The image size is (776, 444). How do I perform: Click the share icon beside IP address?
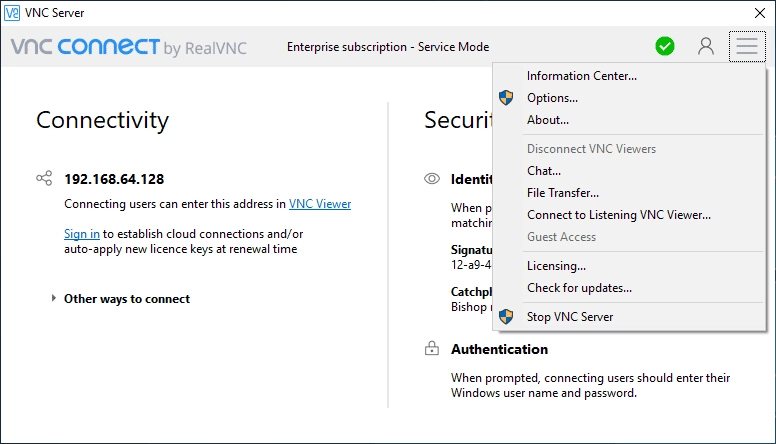click(44, 178)
